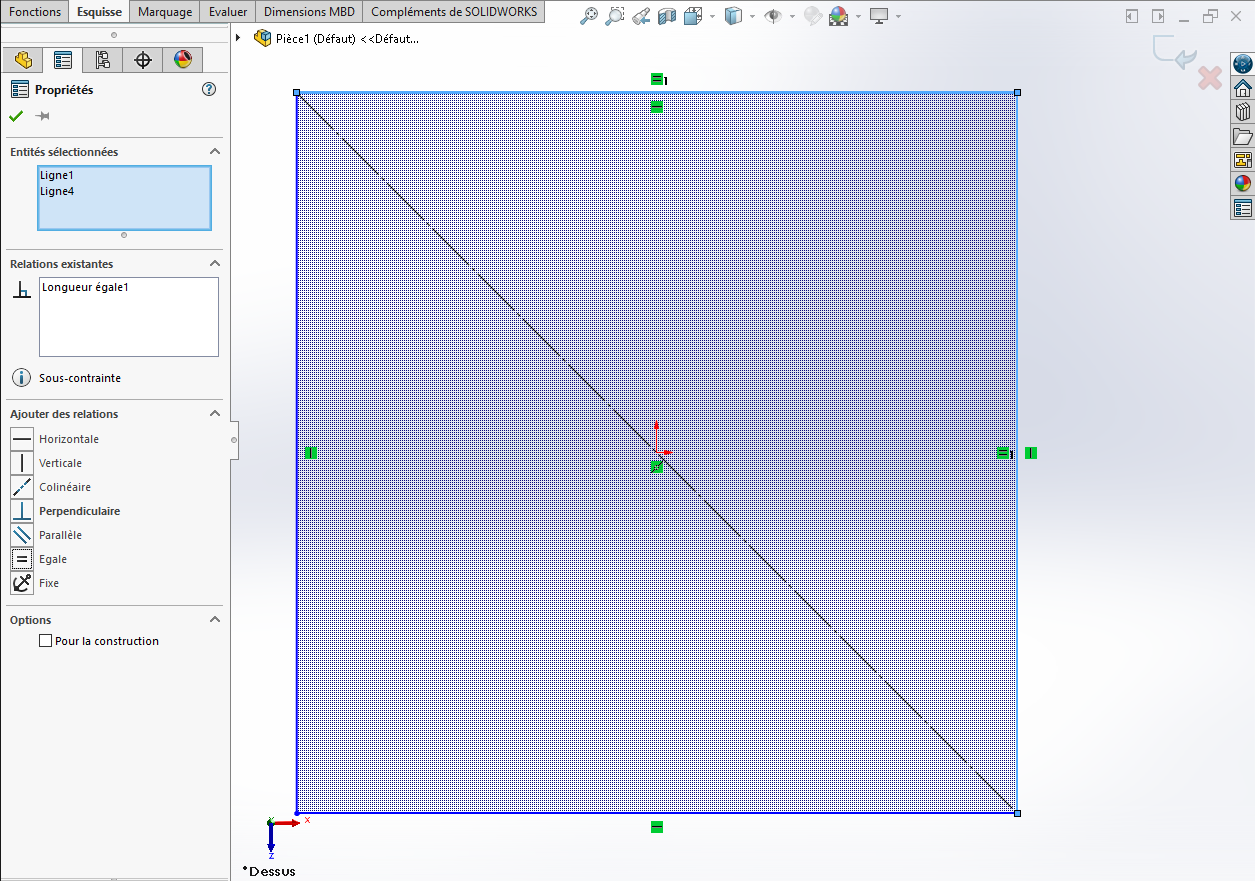The width and height of the screenshot is (1255, 881).
Task: Open File Explorer folder in task pane
Action: click(1243, 136)
